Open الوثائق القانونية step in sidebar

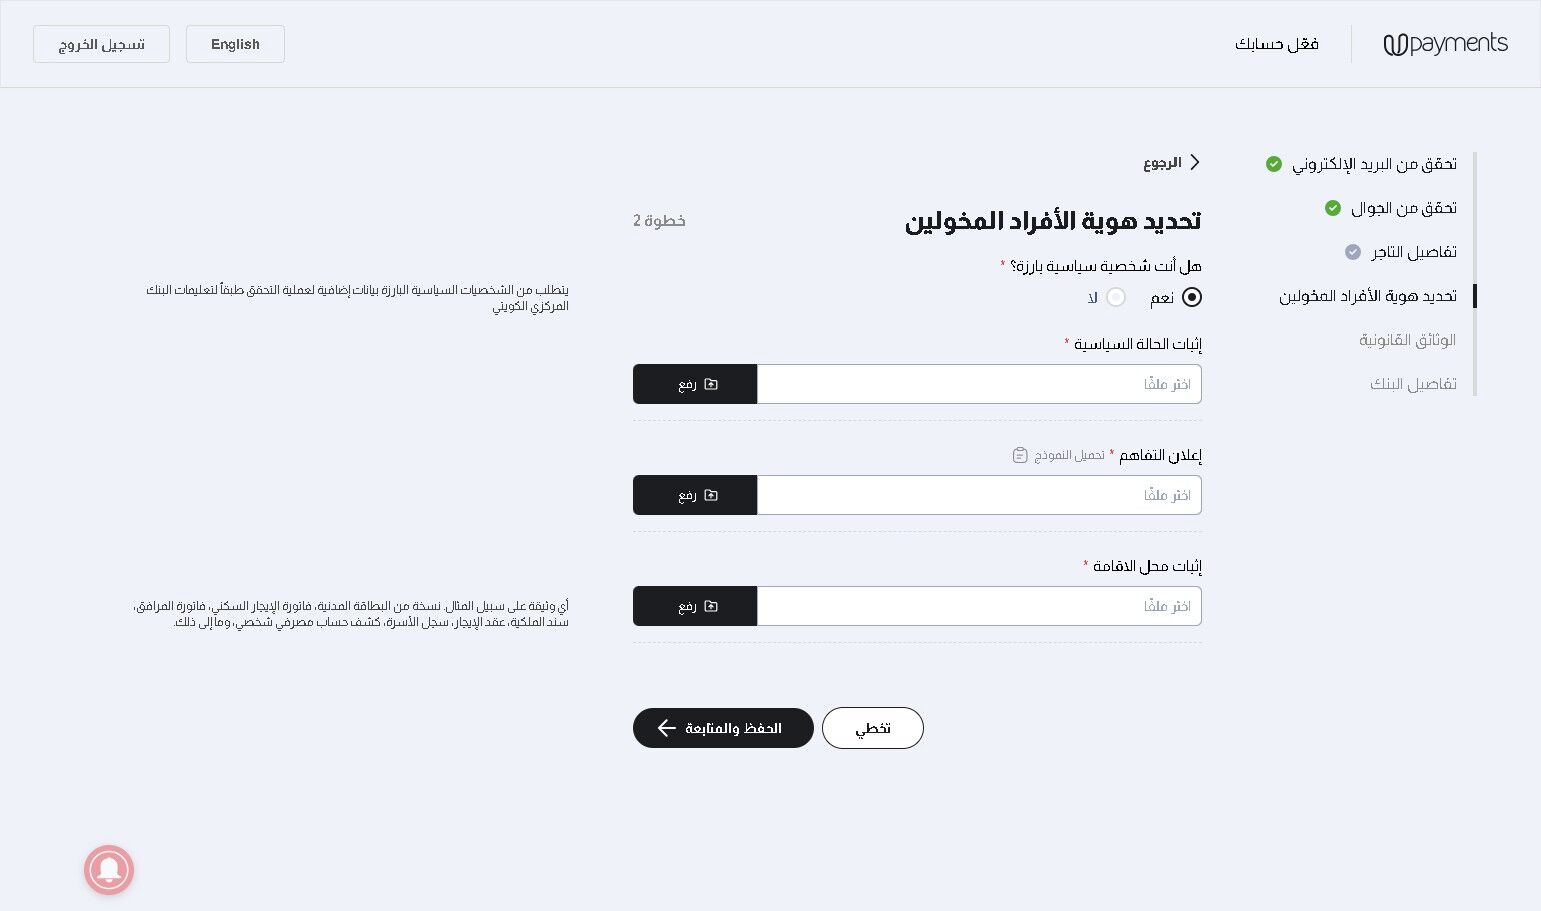(1407, 340)
